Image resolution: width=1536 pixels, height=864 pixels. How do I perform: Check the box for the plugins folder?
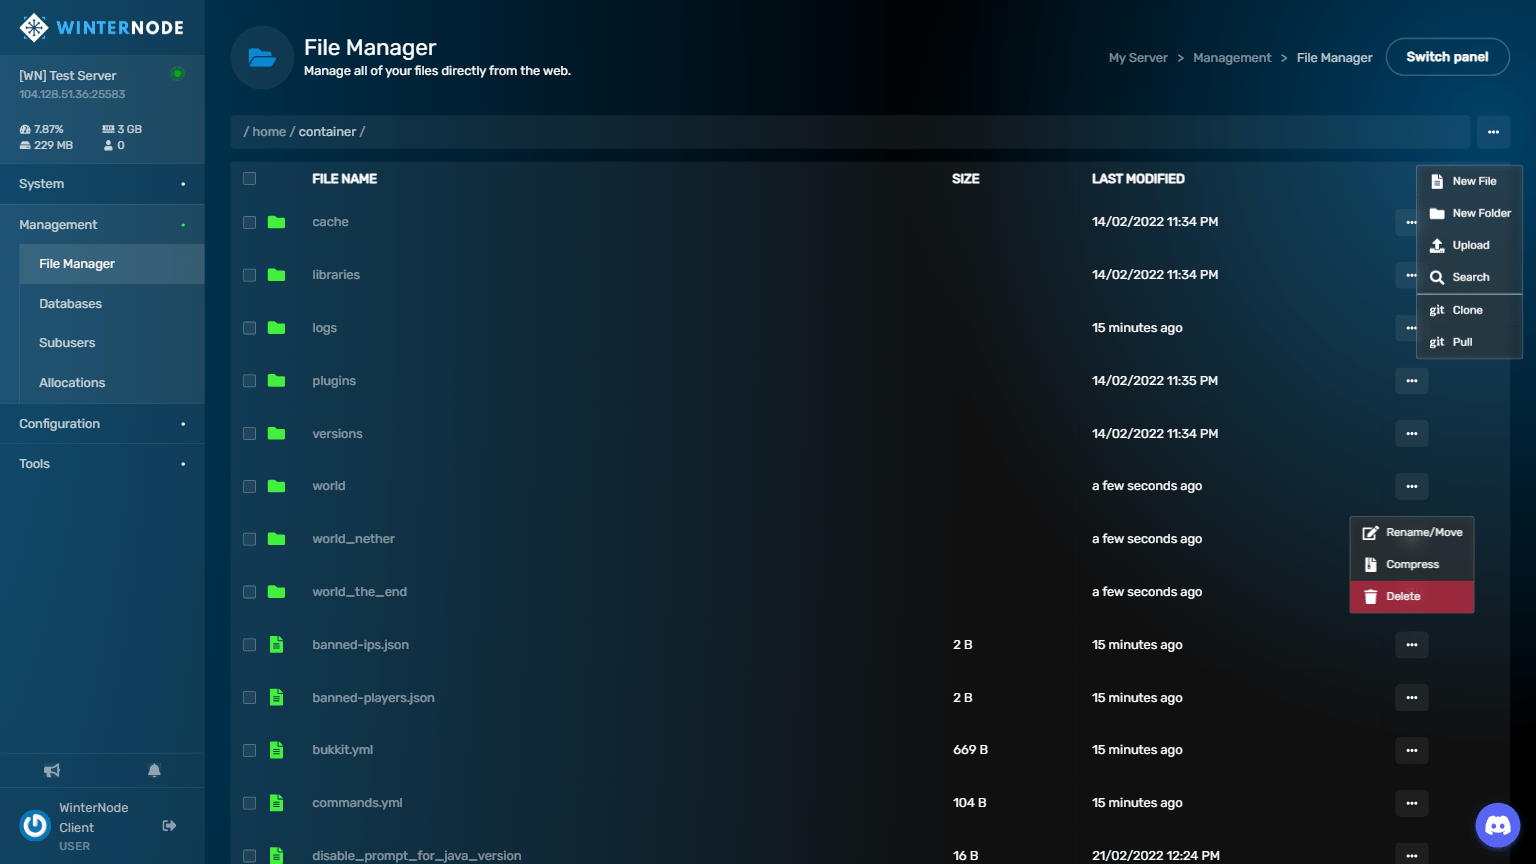tap(250, 381)
